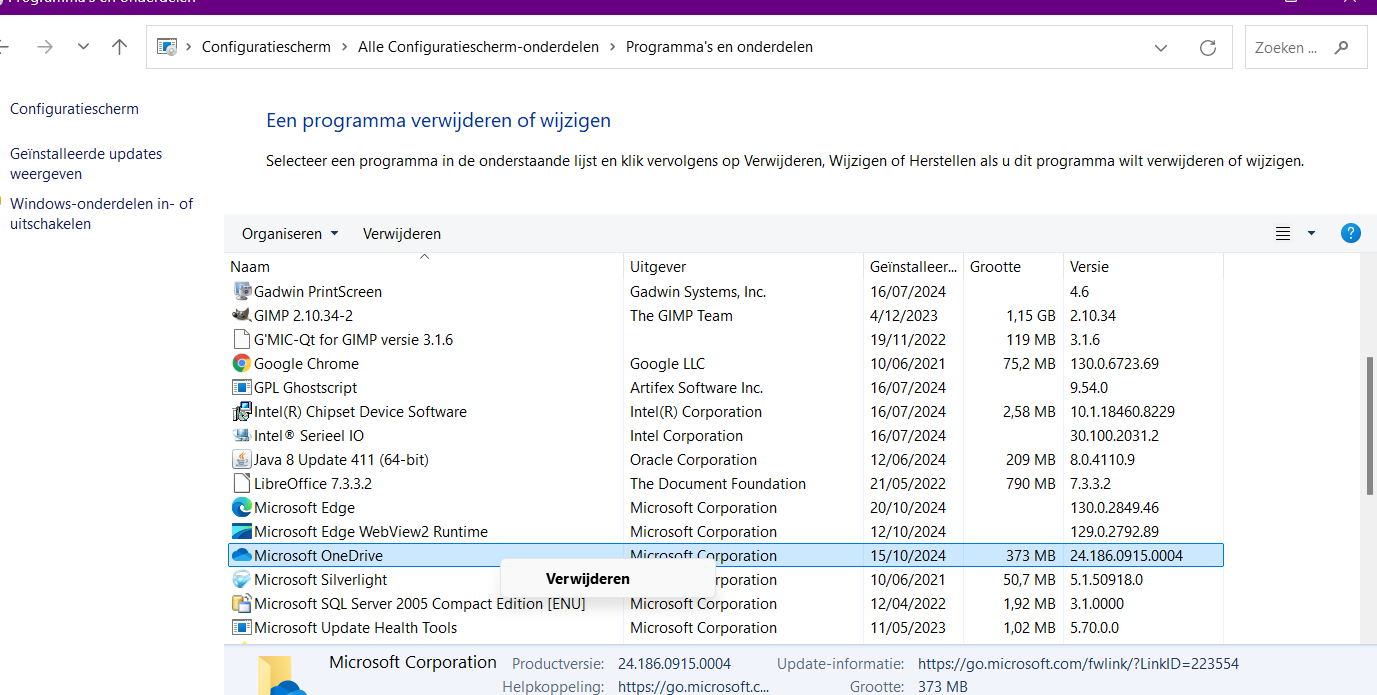Screen dimensions: 1377x695
Task: Refresh the address bar location
Action: [1208, 48]
